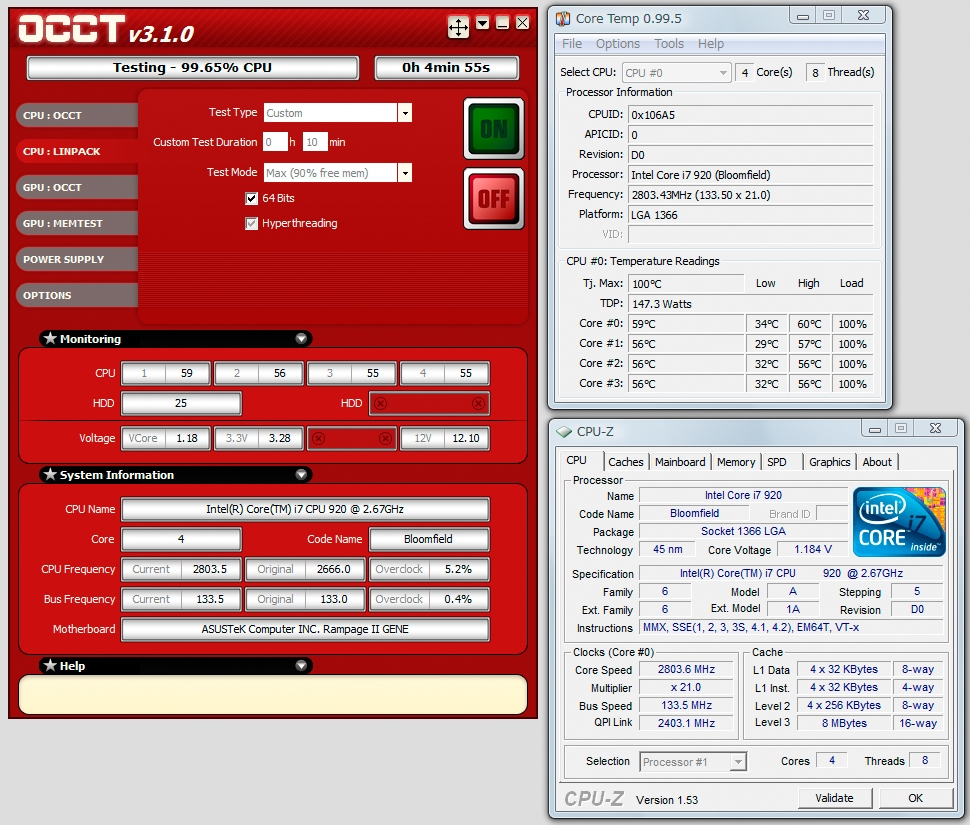This screenshot has width=970, height=825.
Task: Click the System Information star icon
Action: point(50,474)
